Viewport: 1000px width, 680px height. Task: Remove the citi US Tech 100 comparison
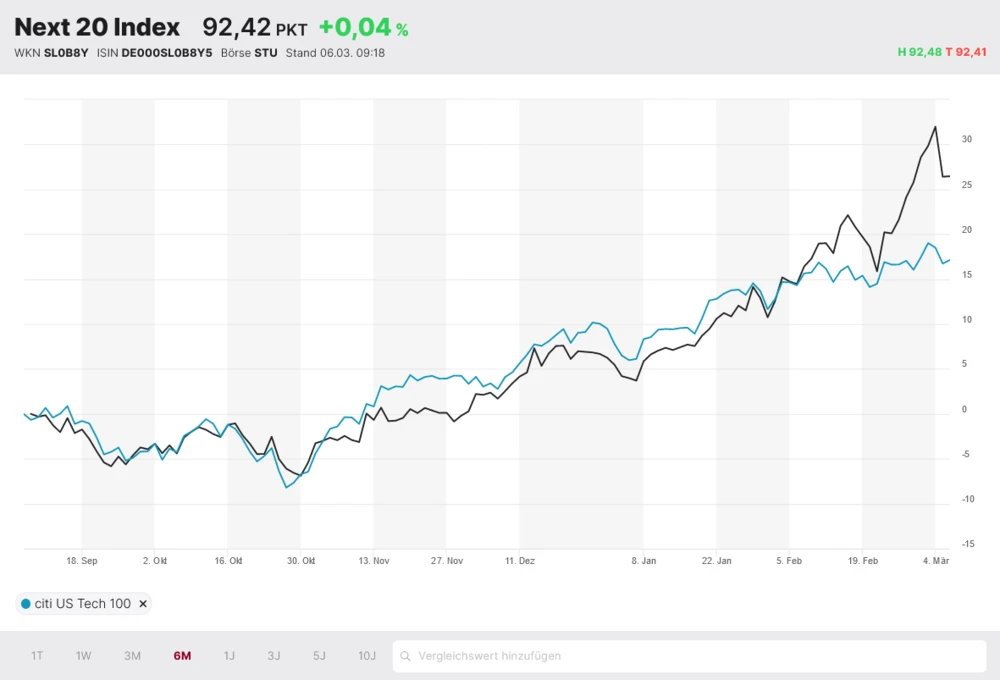click(143, 604)
